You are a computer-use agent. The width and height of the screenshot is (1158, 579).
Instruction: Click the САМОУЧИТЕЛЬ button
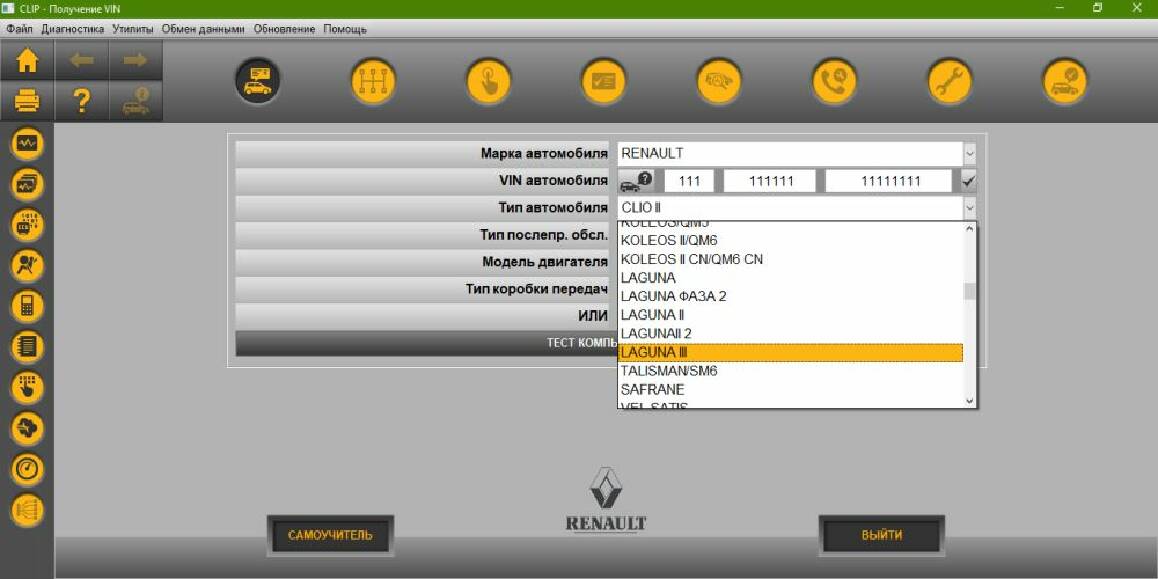(330, 535)
